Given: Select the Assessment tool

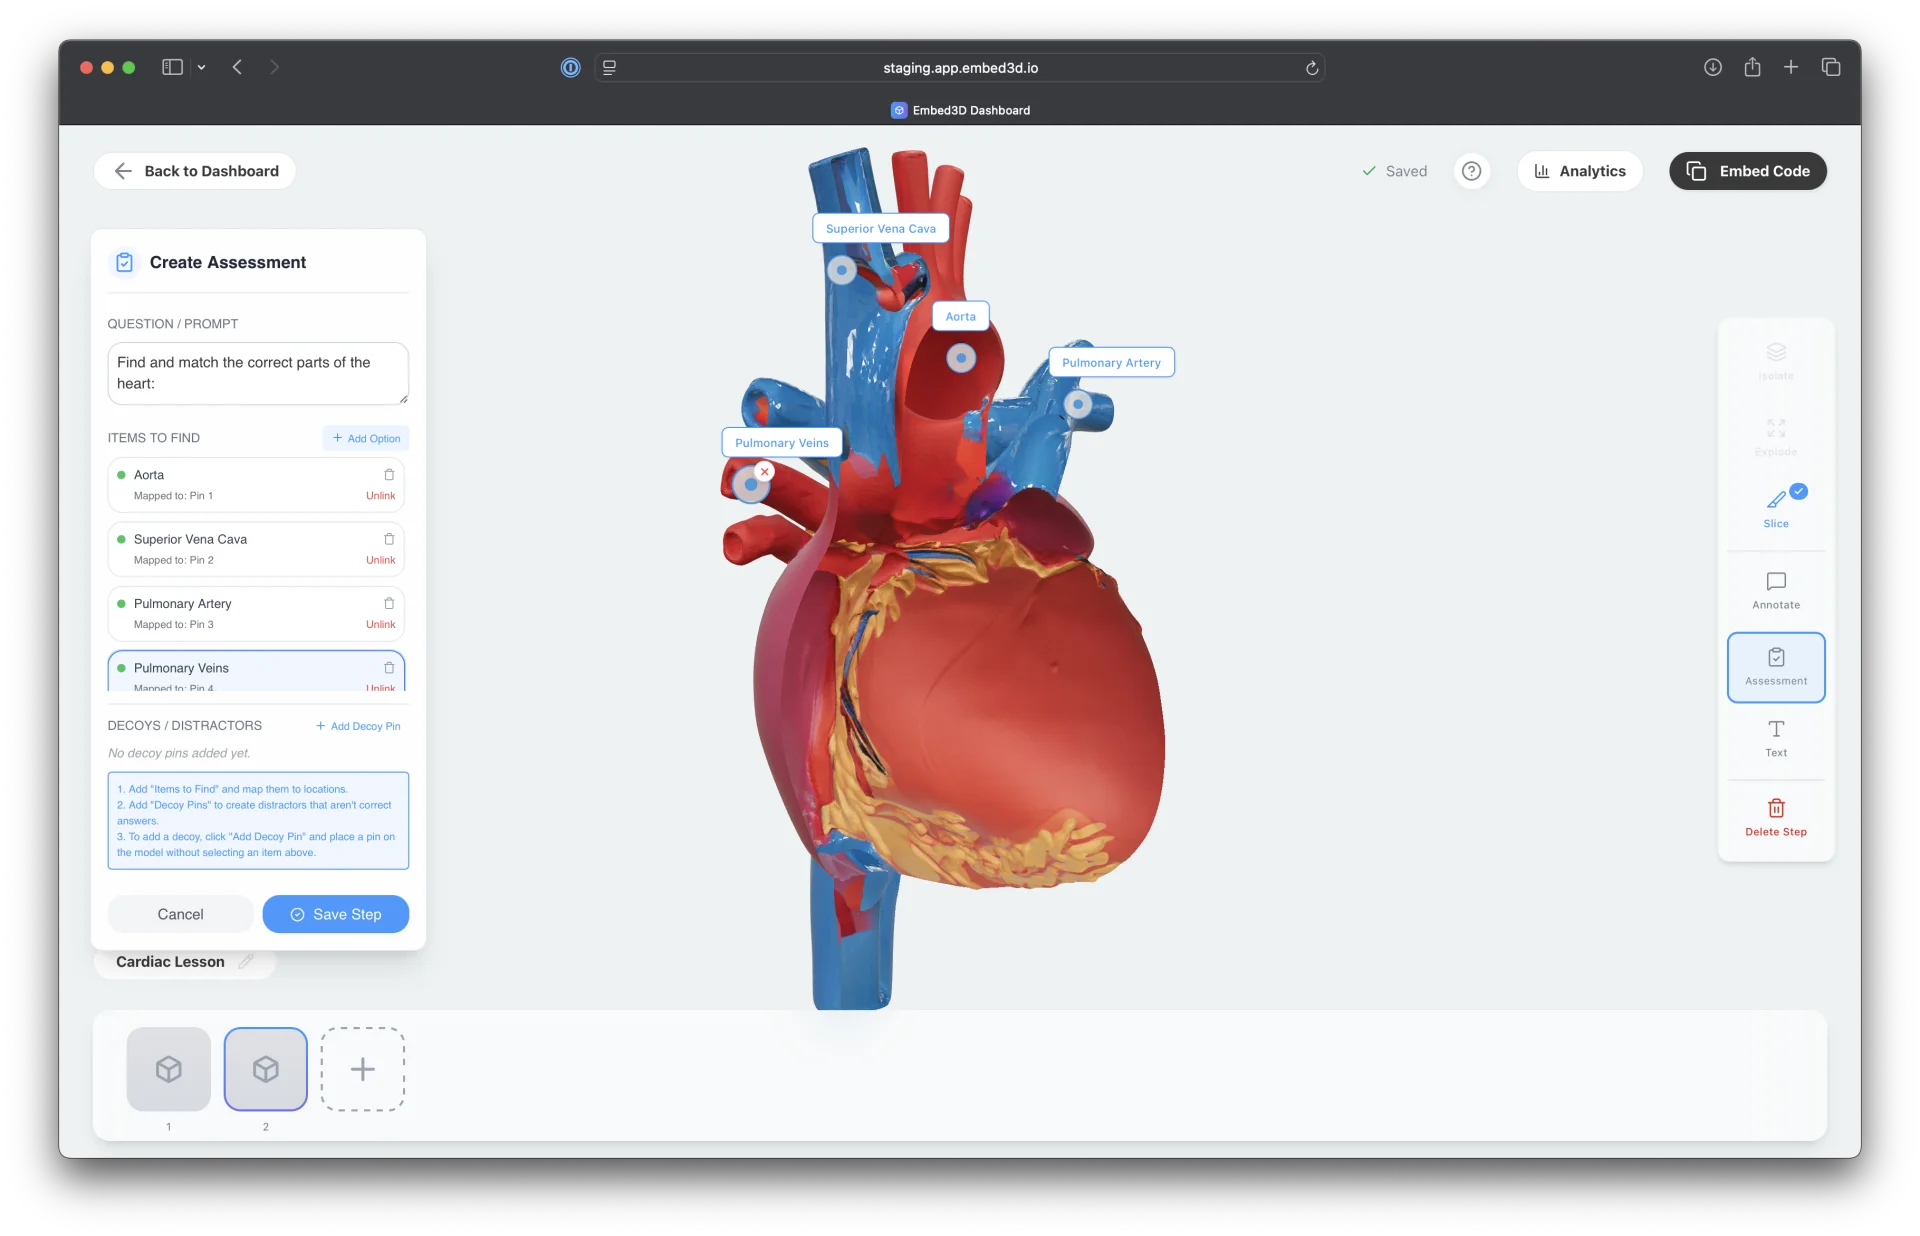Looking at the screenshot, I should tap(1776, 667).
